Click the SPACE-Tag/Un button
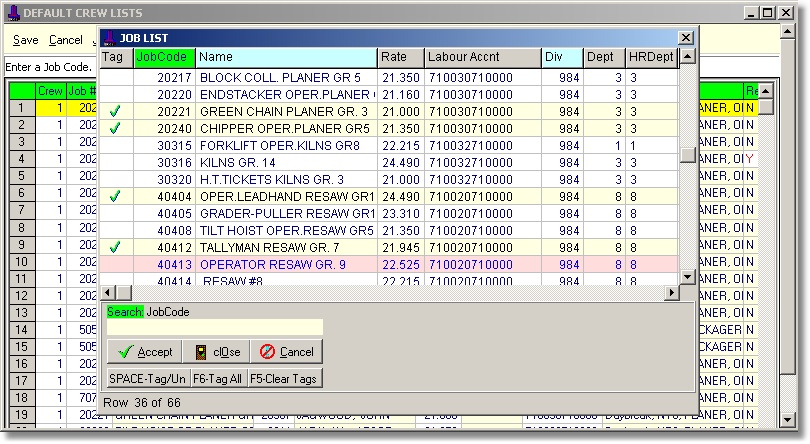The width and height of the screenshot is (810, 444). tap(147, 379)
